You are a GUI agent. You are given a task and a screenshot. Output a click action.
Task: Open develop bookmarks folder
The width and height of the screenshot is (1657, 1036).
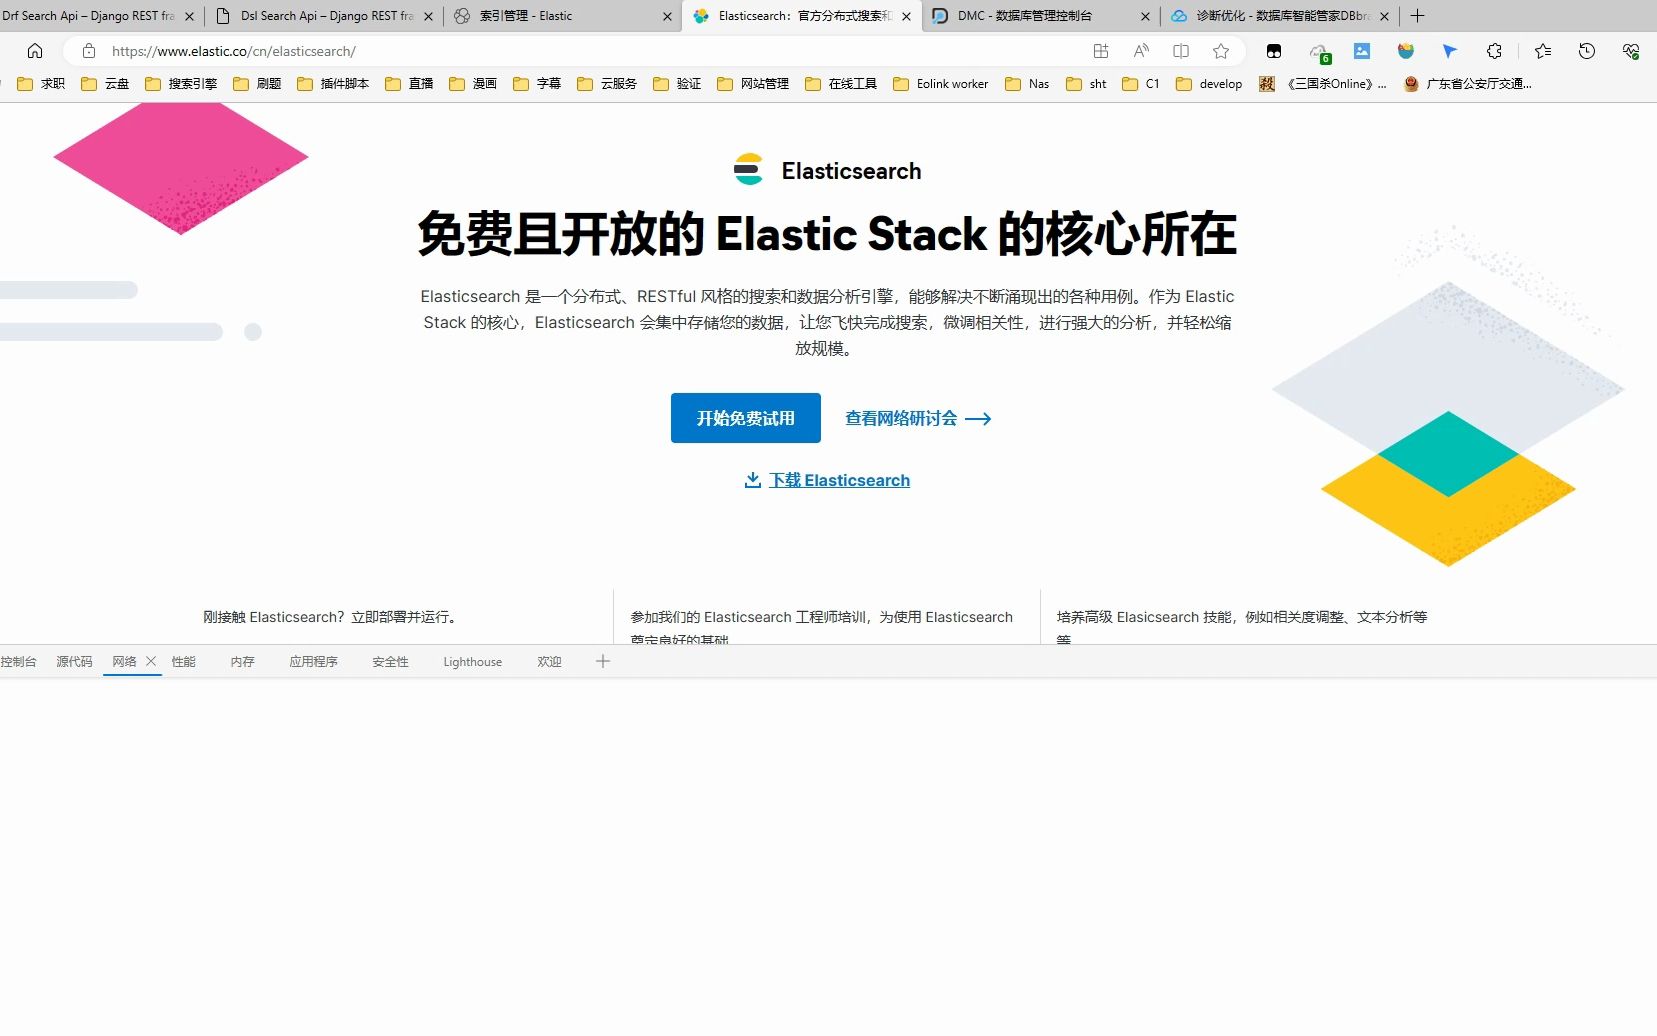[1209, 84]
